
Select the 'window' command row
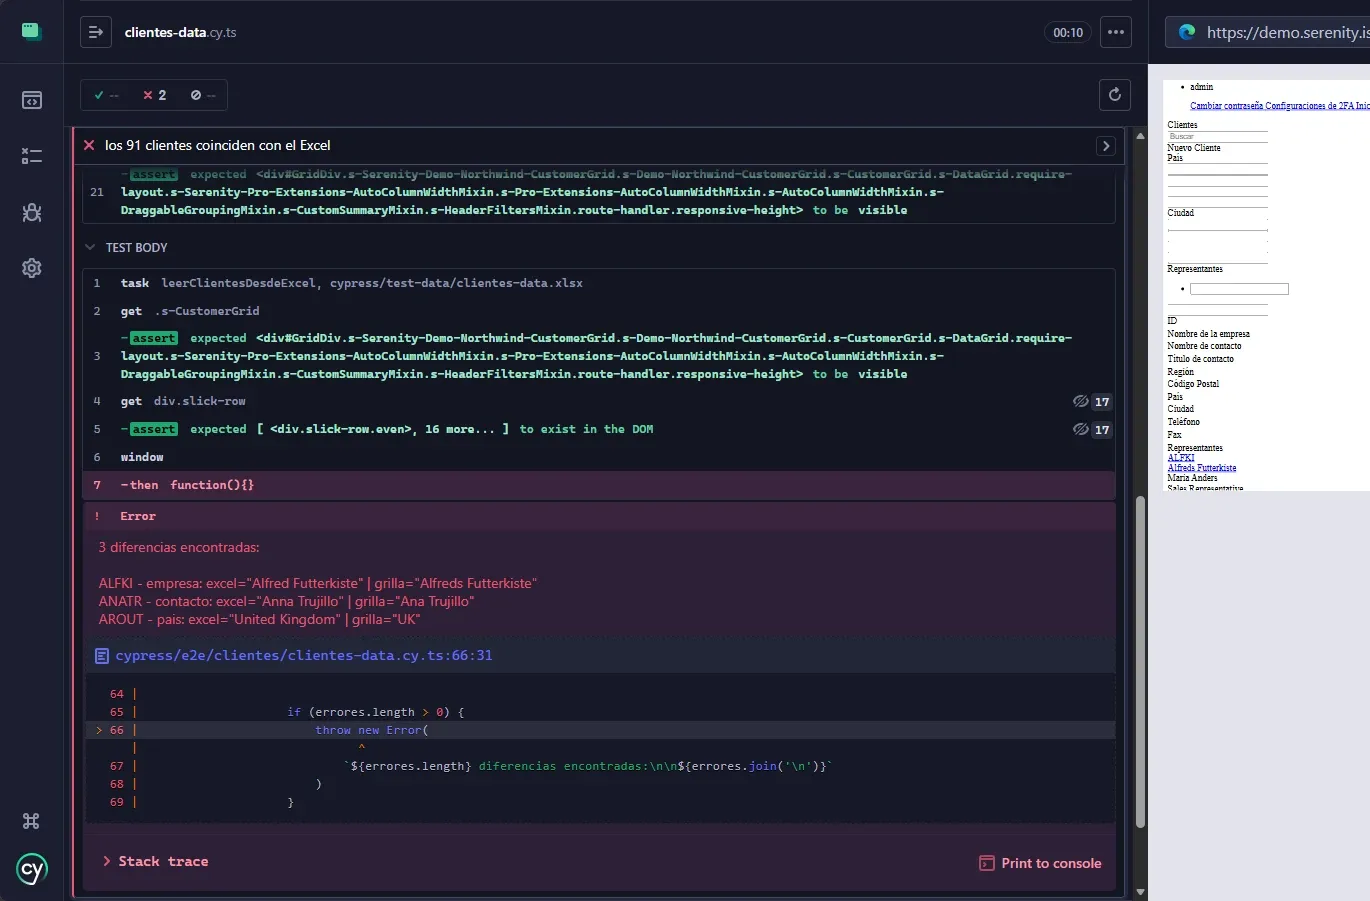[x=598, y=457]
